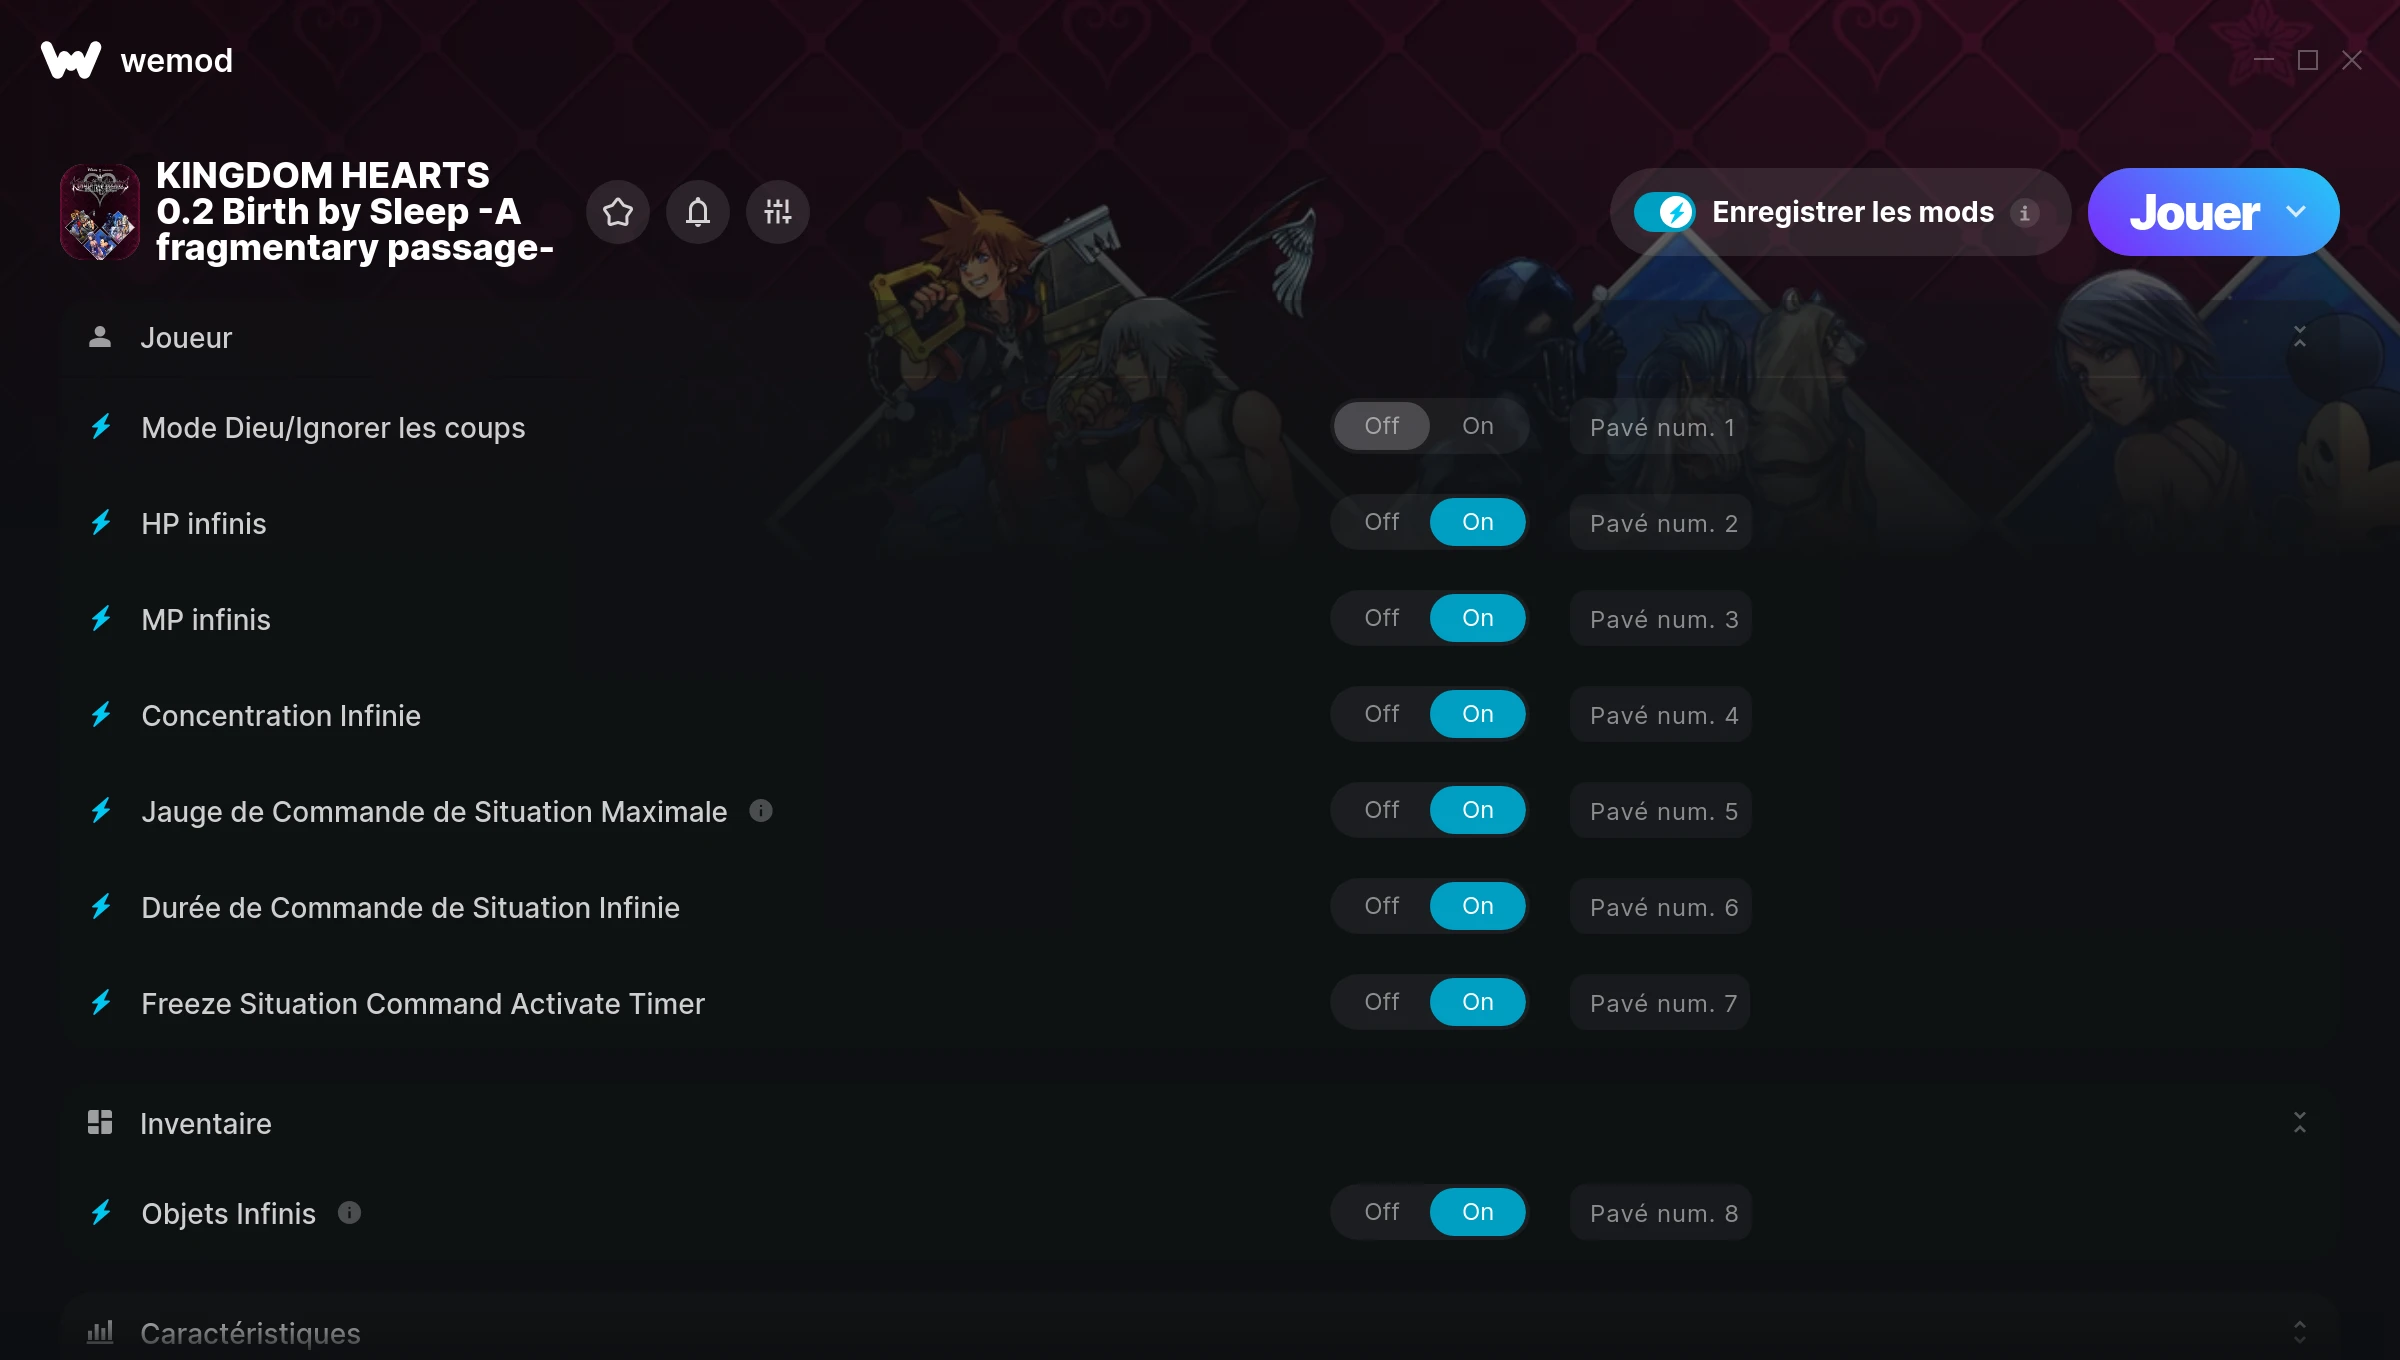Change the Pavé num. 4 hotkey
The image size is (2400, 1360).
coord(1661,715)
